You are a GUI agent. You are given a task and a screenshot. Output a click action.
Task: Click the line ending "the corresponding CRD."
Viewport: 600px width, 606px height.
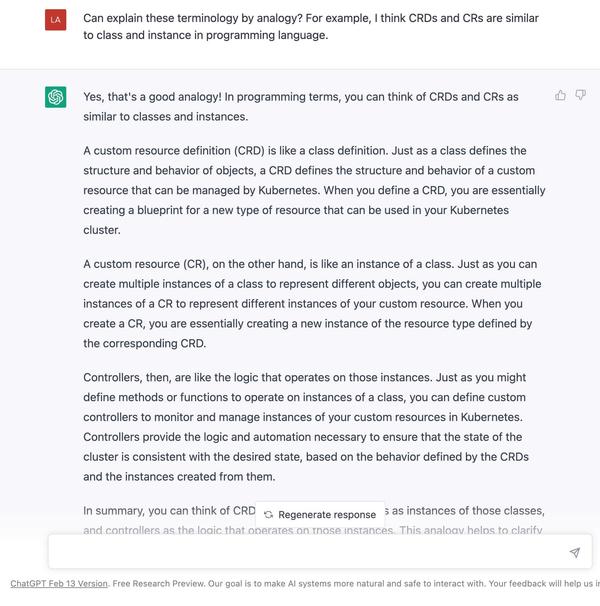coord(145,343)
